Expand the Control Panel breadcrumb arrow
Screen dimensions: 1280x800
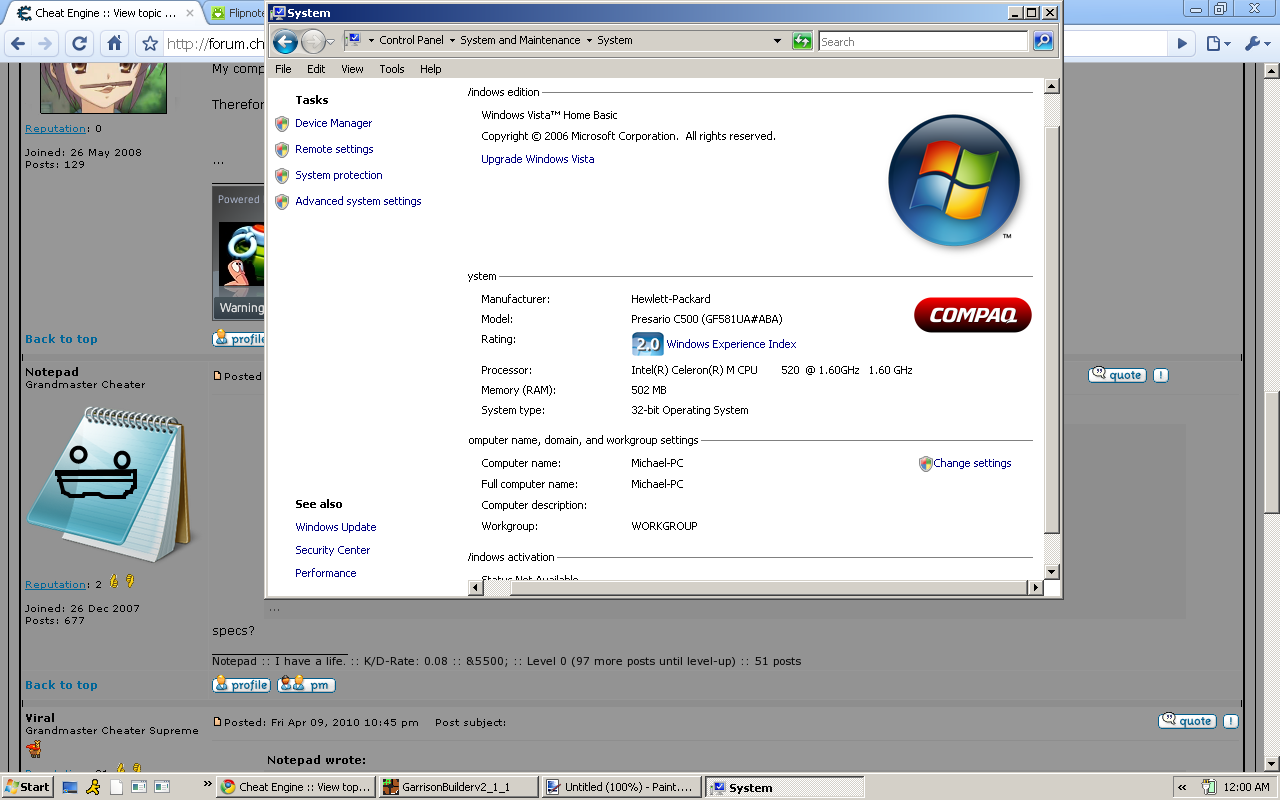[451, 41]
